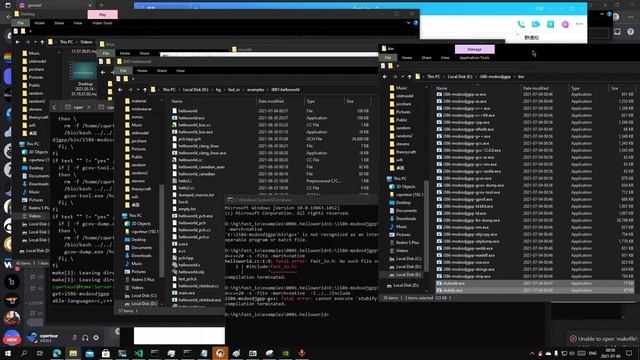This screenshot has height=360, width=640.
Task: Switch to Home tab in bin window
Action: pos(407,58)
